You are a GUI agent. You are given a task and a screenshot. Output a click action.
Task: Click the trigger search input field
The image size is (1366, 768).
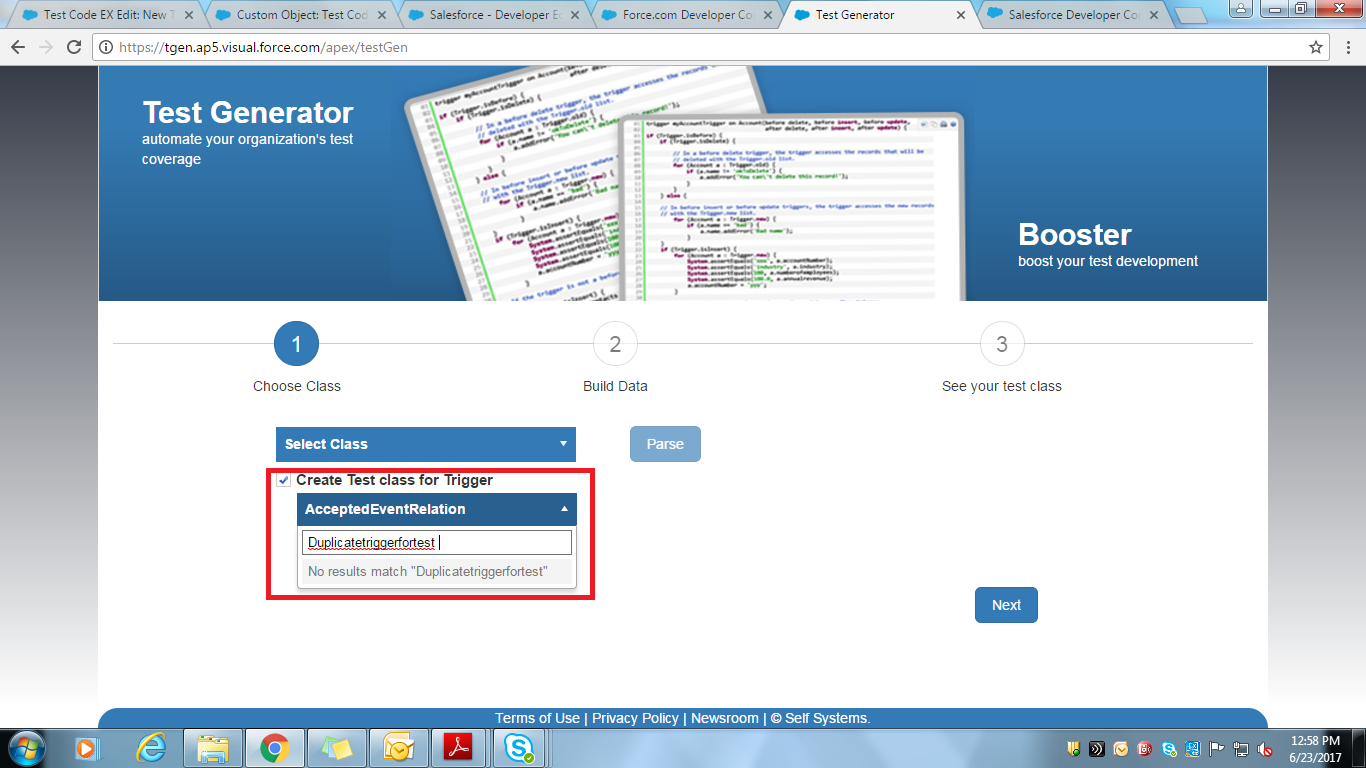(437, 542)
